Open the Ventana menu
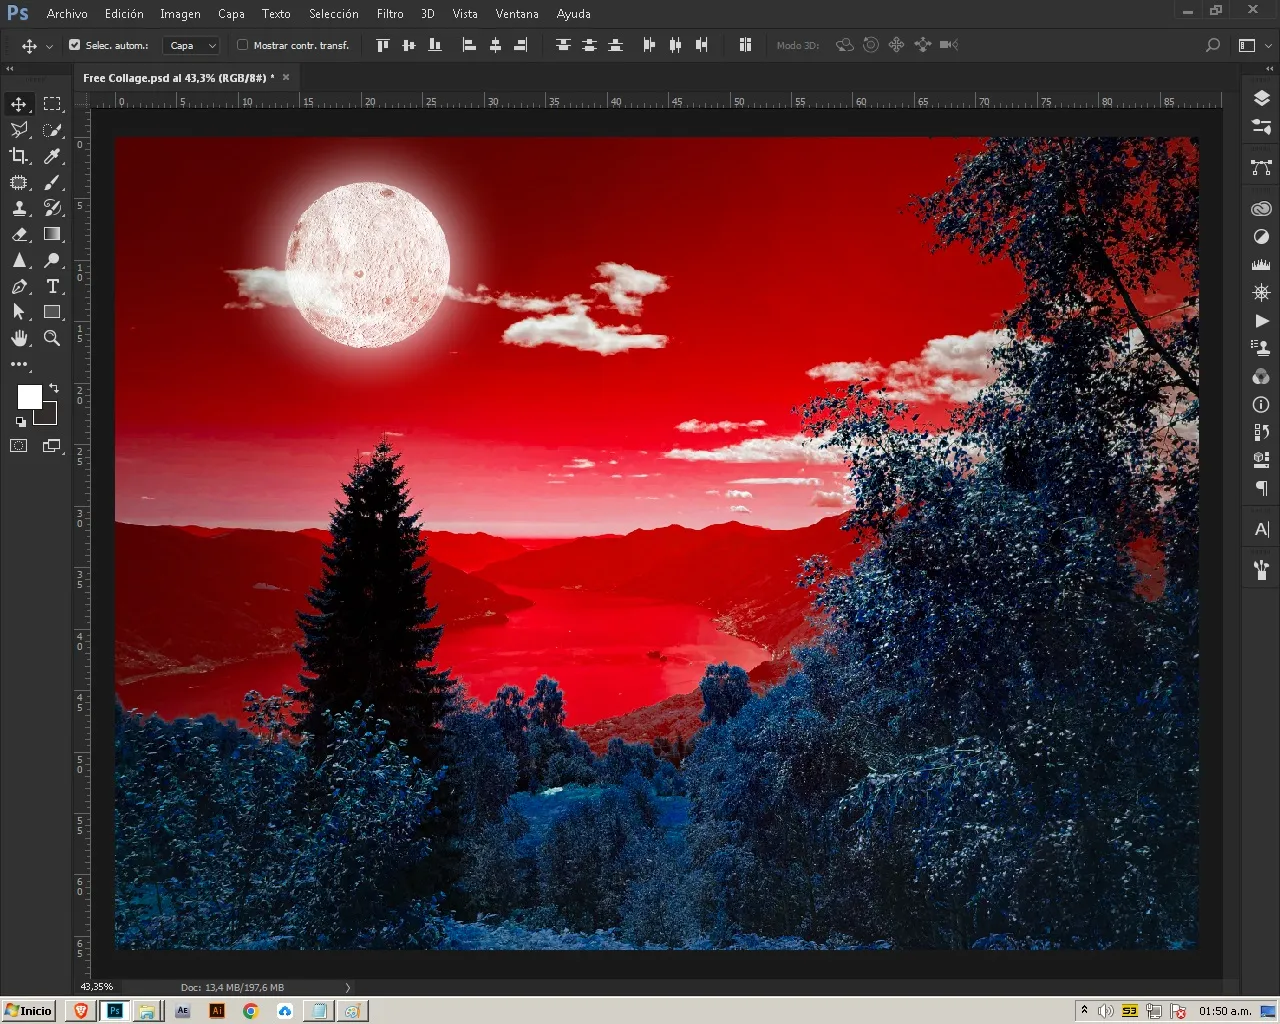Viewport: 1280px width, 1024px height. (x=517, y=14)
